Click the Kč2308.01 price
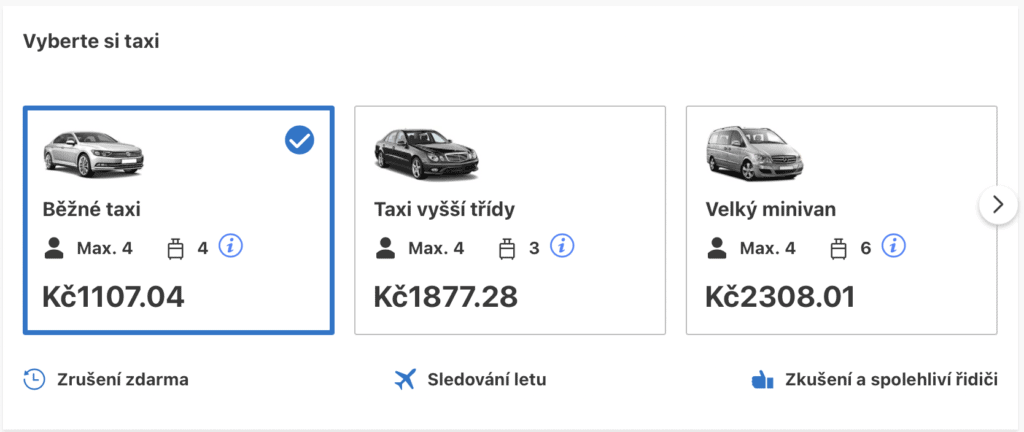The height and width of the screenshot is (432, 1024). point(780,297)
